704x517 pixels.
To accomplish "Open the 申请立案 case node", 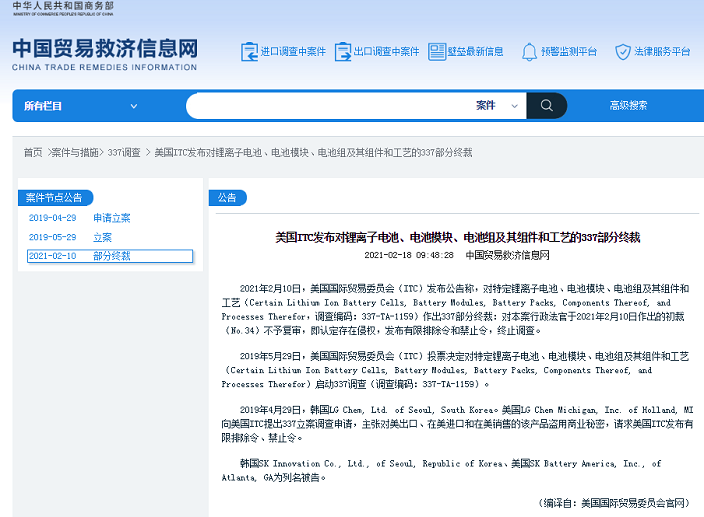I will coord(112,218).
